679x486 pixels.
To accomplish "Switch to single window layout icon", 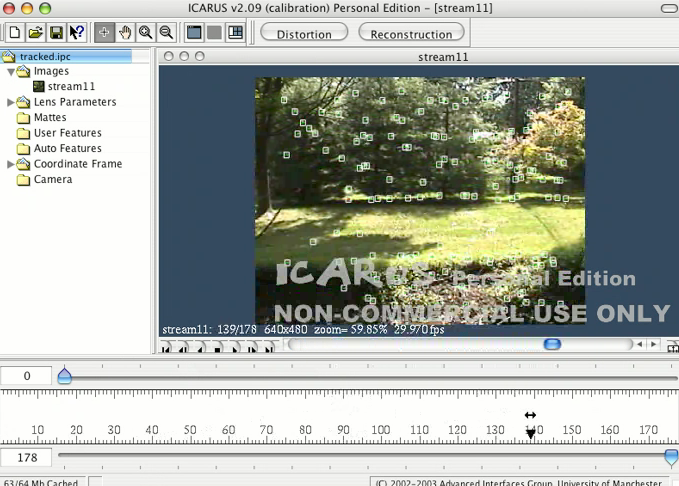I will pyautogui.click(x=194, y=32).
